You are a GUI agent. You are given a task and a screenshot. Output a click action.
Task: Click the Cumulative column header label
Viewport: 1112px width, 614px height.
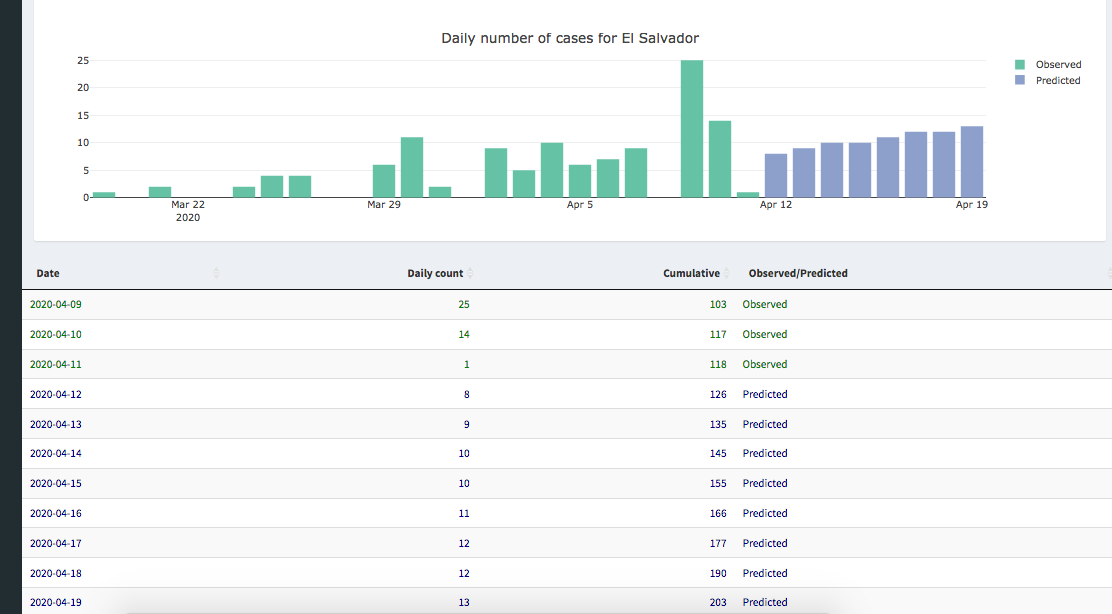point(691,273)
